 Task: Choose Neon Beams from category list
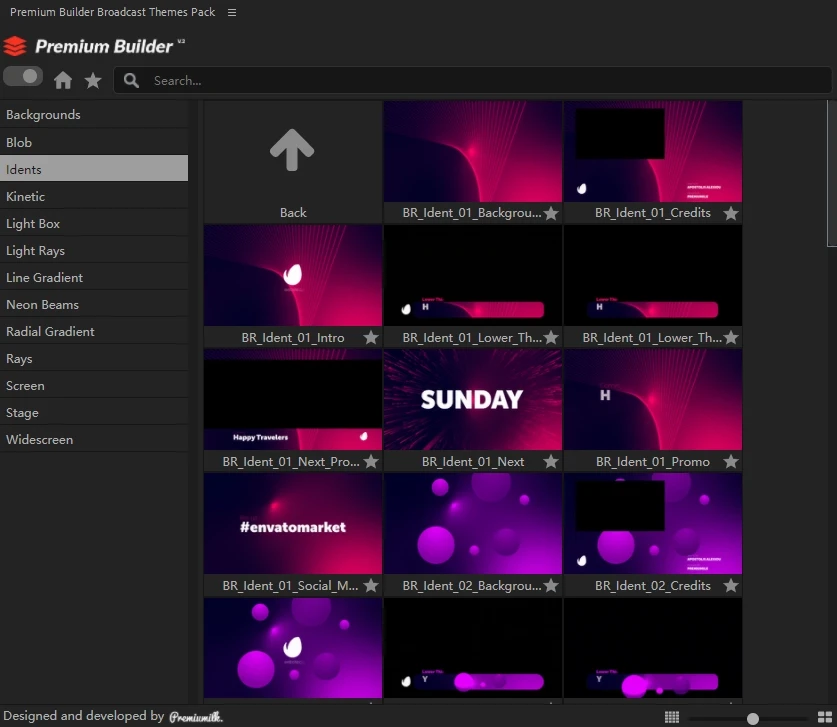[42, 305]
